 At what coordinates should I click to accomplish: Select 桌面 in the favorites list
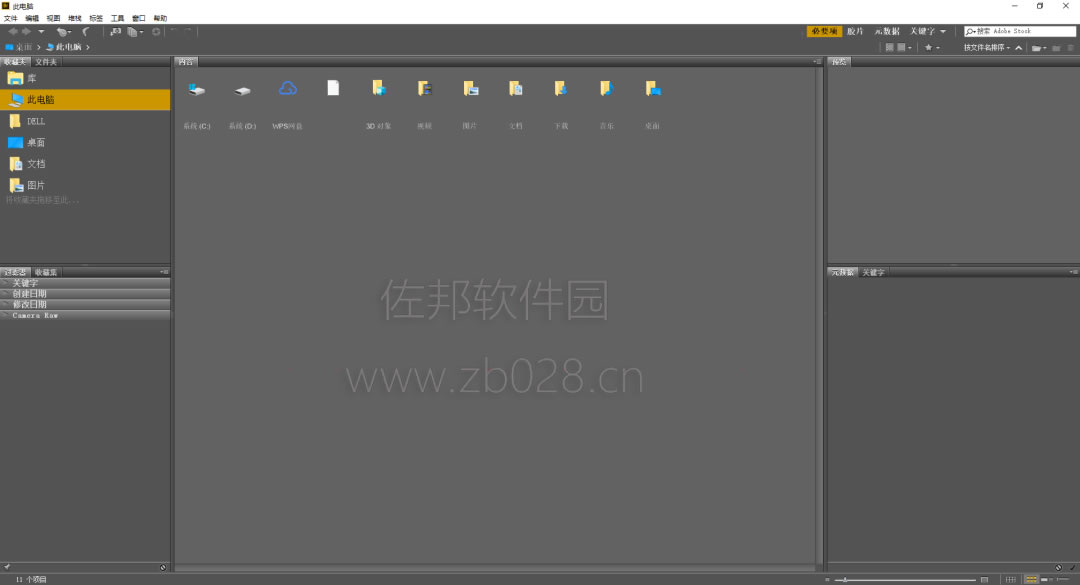(x=85, y=143)
